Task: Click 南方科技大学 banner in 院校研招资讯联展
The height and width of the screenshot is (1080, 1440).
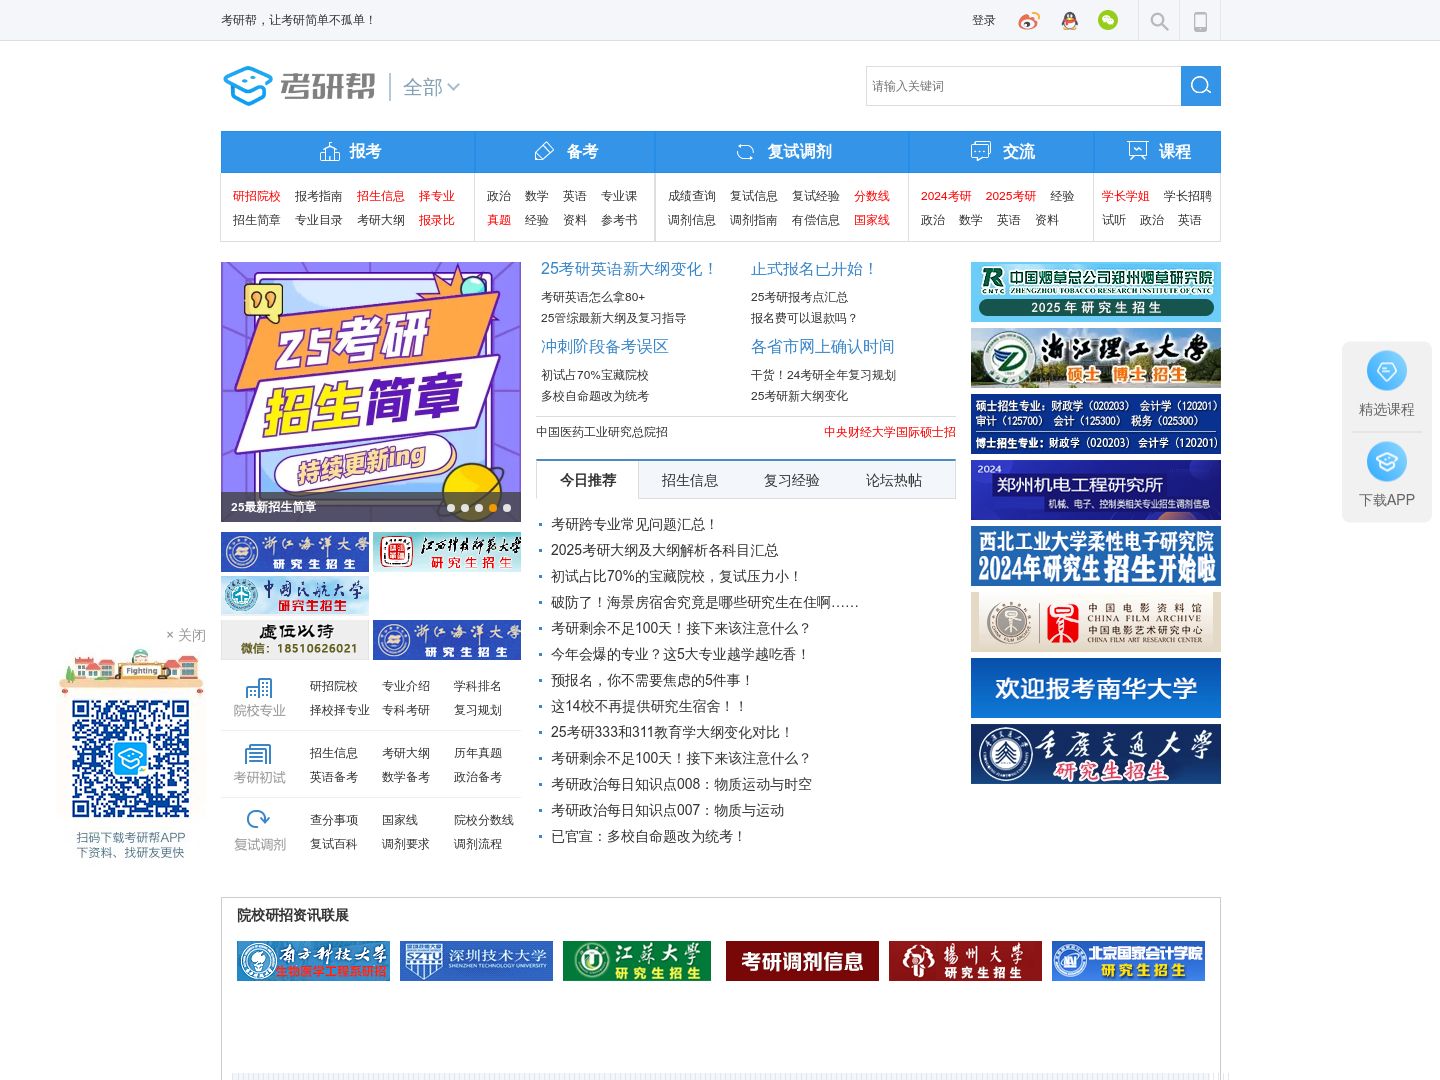Action: point(313,961)
